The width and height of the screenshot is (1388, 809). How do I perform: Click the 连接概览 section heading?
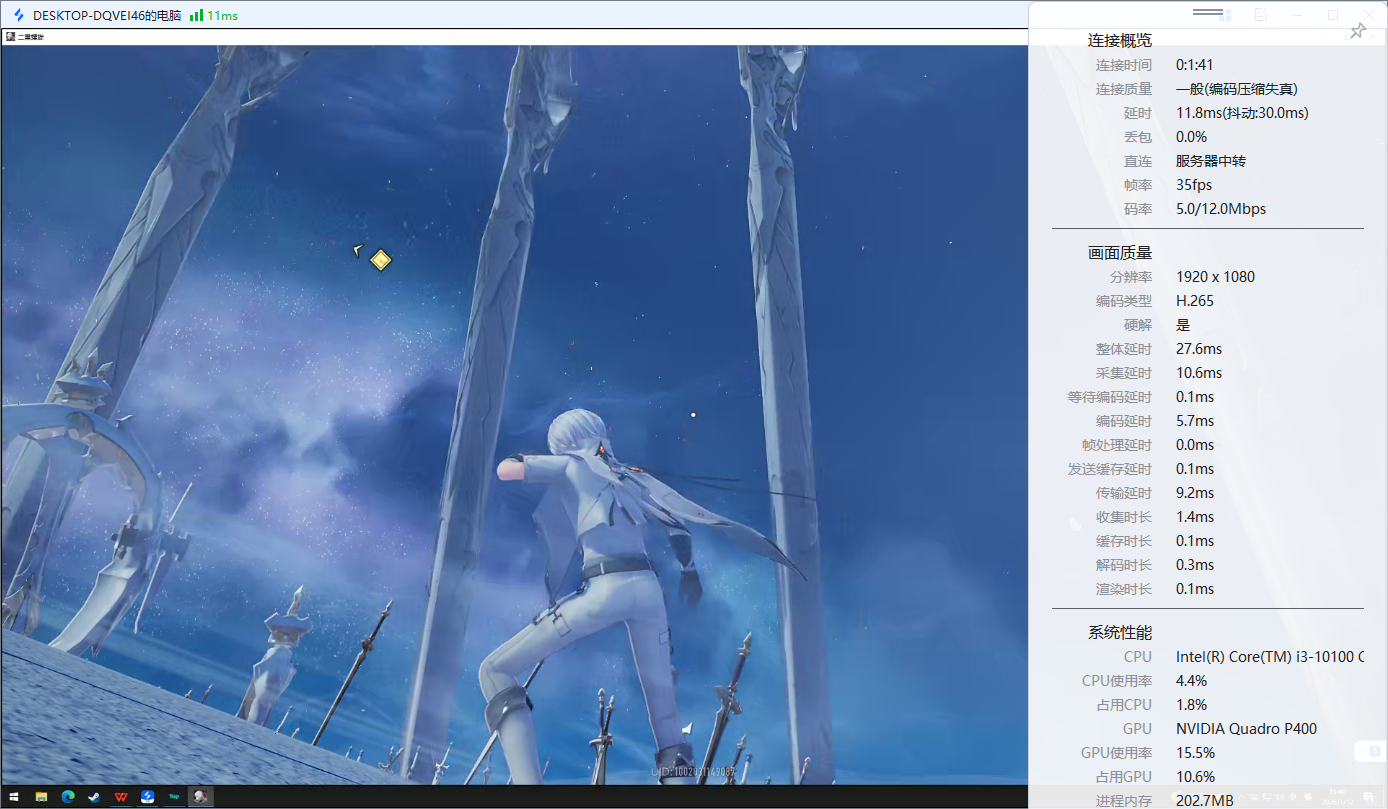click(x=1120, y=41)
